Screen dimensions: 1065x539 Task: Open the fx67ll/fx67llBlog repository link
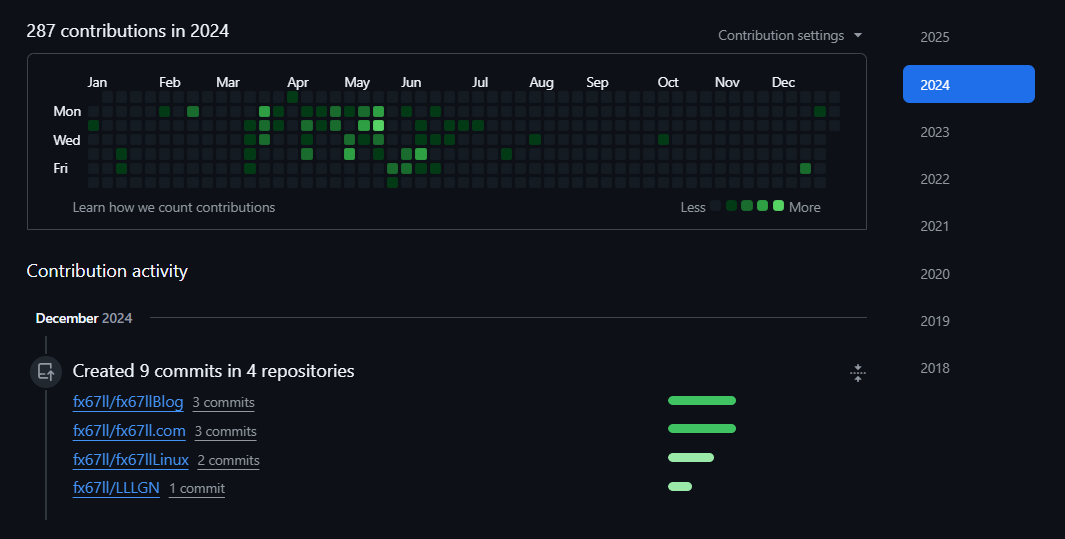(128, 402)
